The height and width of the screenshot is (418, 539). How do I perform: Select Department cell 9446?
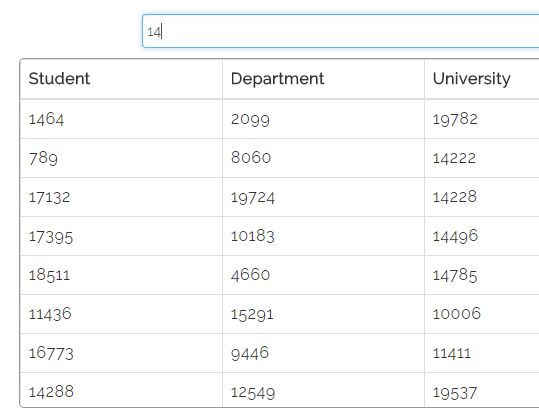point(323,353)
